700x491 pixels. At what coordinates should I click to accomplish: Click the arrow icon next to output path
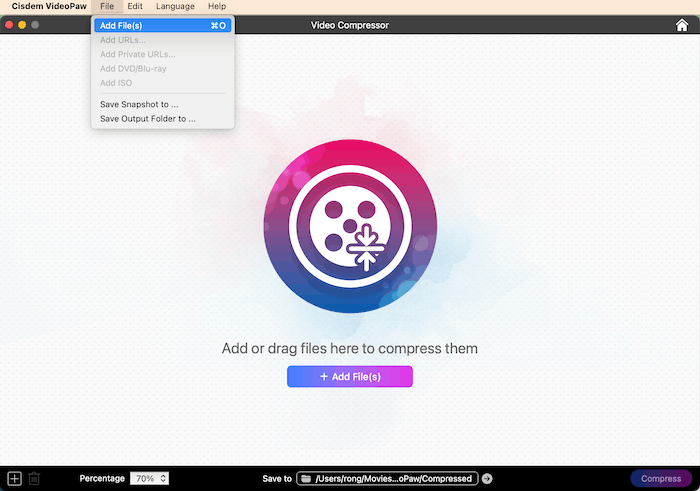(x=487, y=479)
